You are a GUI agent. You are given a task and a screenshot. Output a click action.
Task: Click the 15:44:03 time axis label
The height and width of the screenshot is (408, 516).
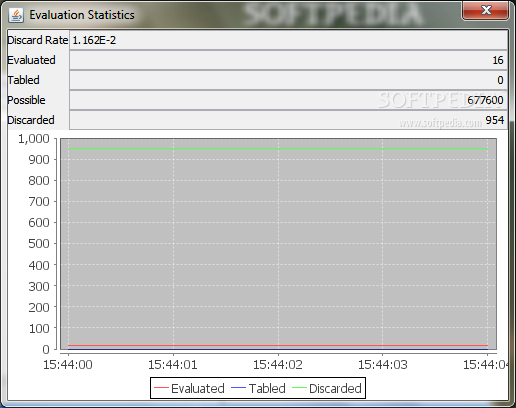(x=383, y=365)
